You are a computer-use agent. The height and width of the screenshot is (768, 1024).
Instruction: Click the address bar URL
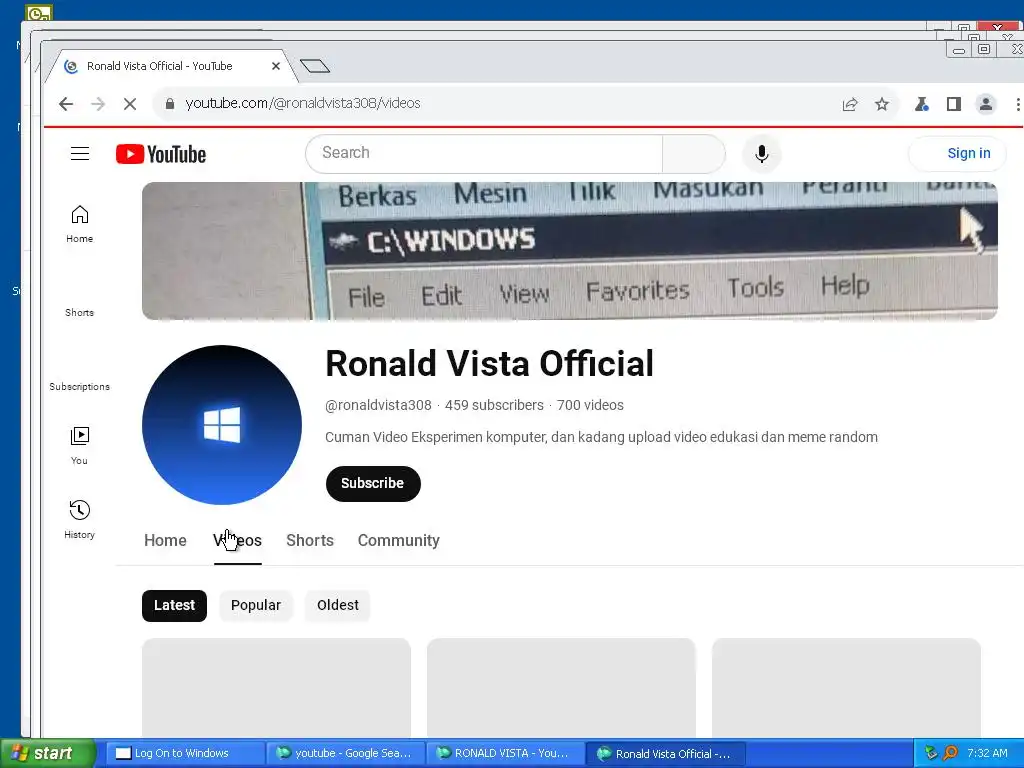(x=302, y=103)
